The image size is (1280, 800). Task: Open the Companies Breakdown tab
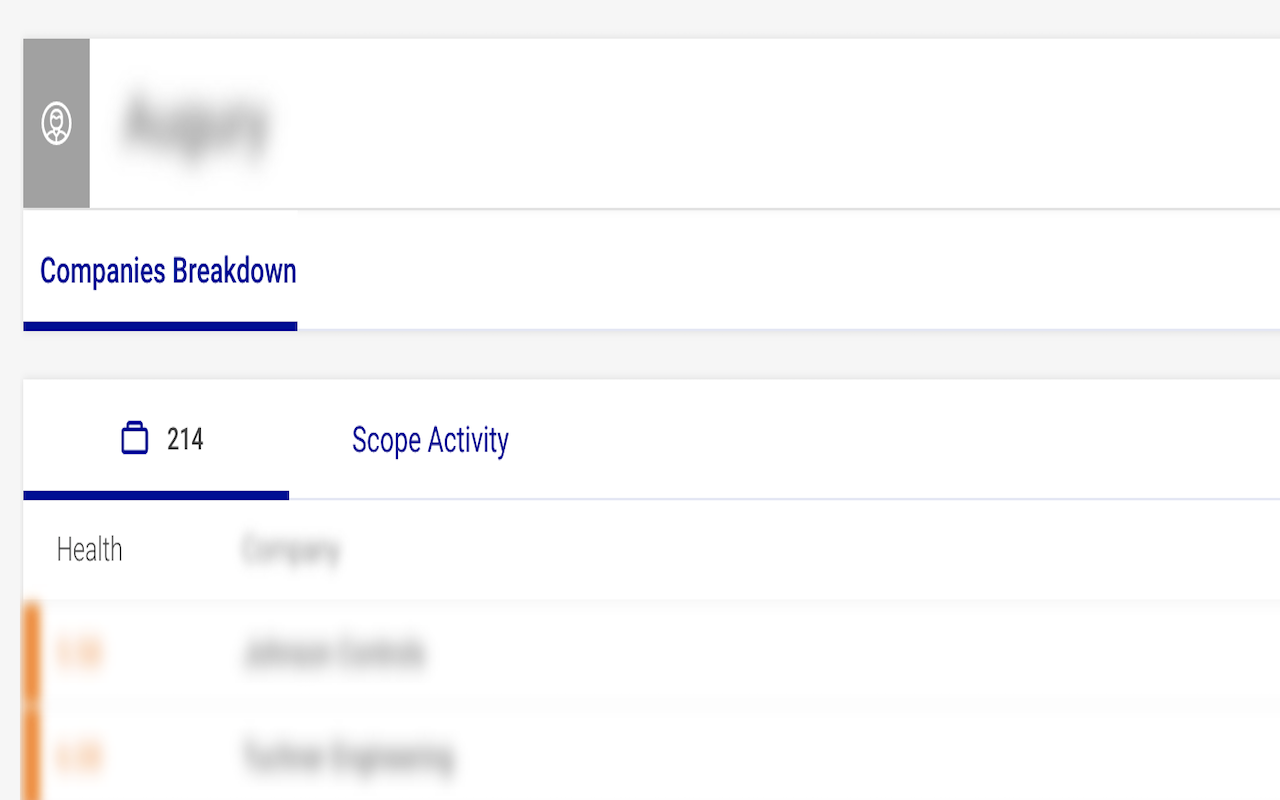(168, 272)
